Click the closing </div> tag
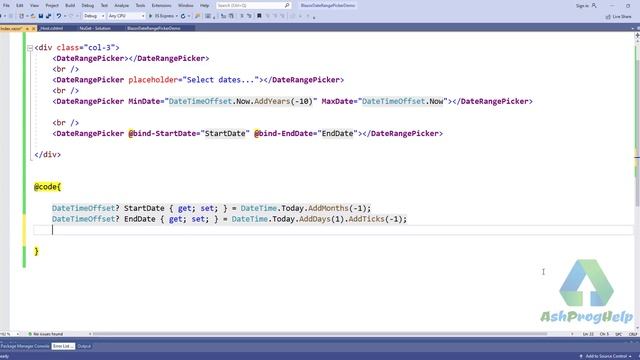Screen dimensions: 640x360 coord(48,155)
